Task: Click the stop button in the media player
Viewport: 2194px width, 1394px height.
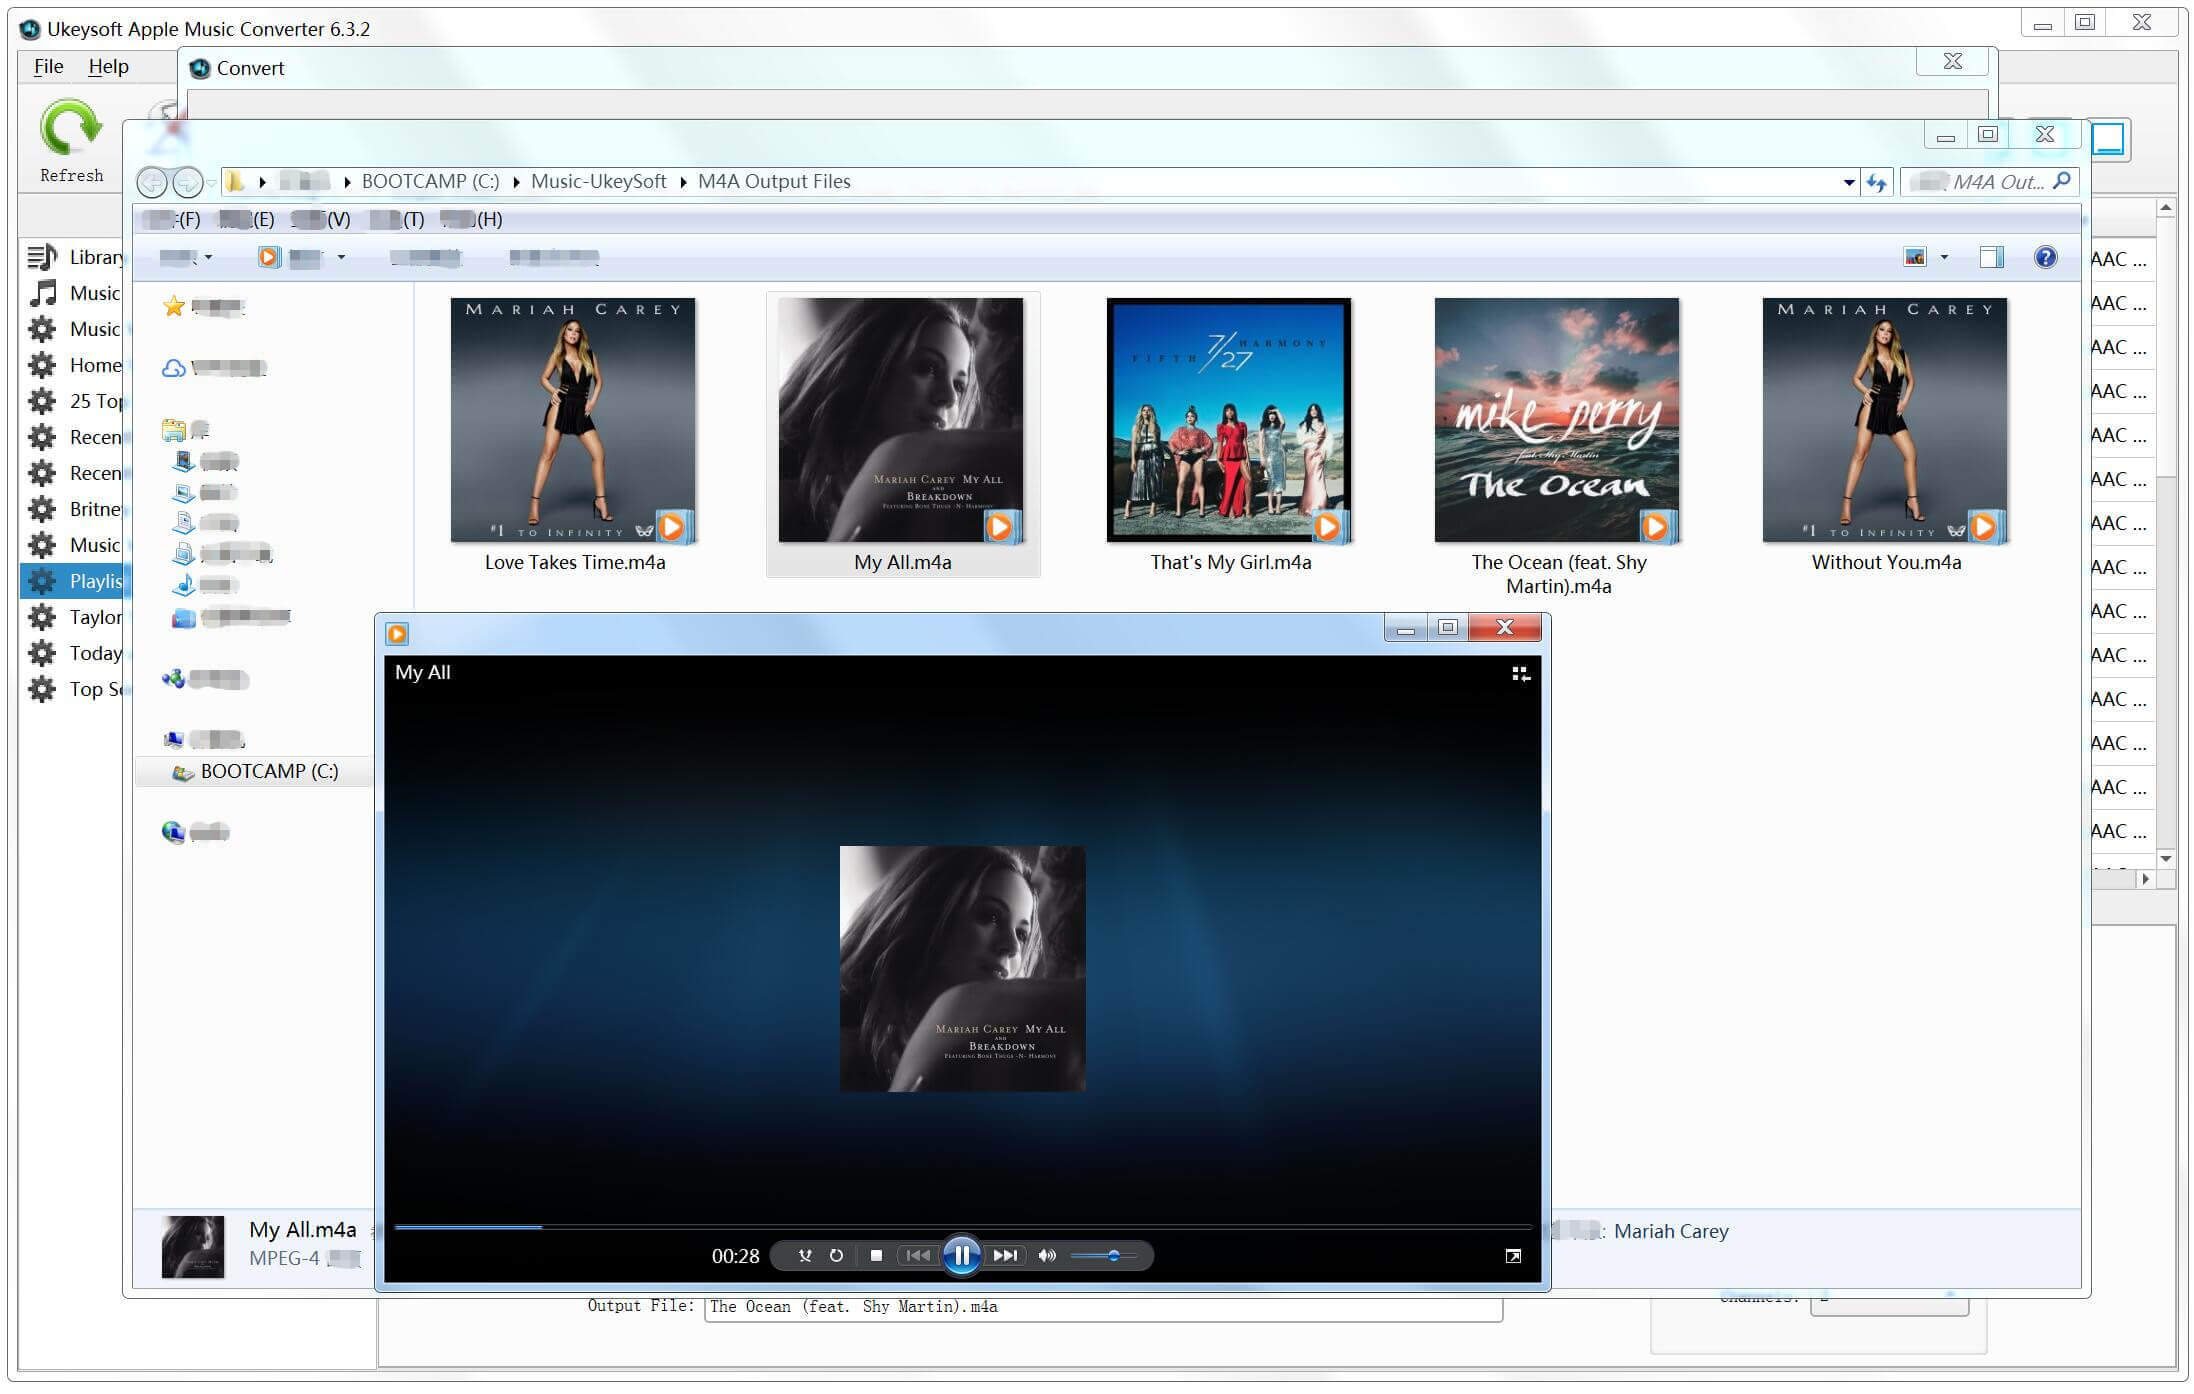Action: pyautogui.click(x=876, y=1255)
